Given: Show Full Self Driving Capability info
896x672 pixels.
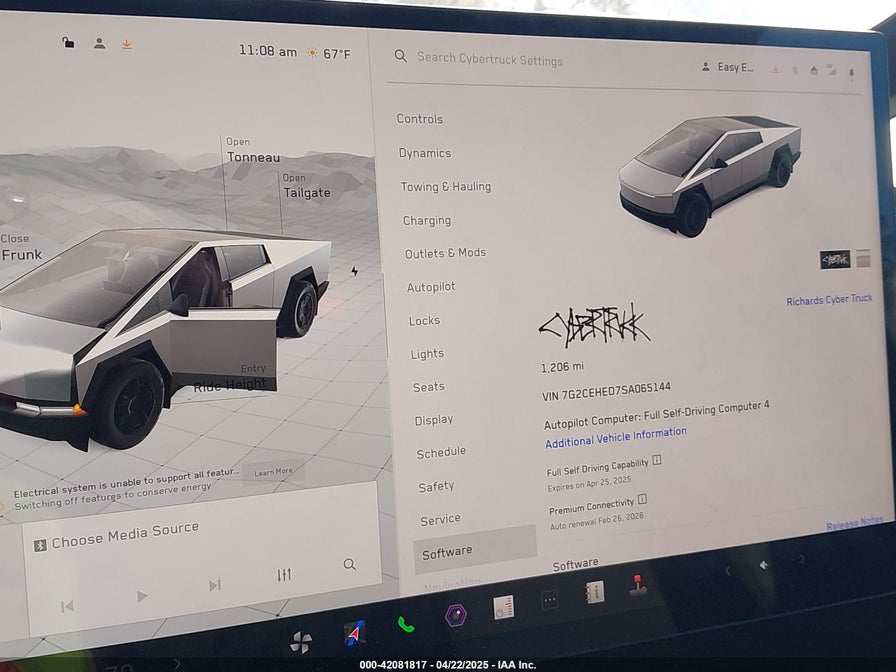Looking at the screenshot, I should 657,461.
